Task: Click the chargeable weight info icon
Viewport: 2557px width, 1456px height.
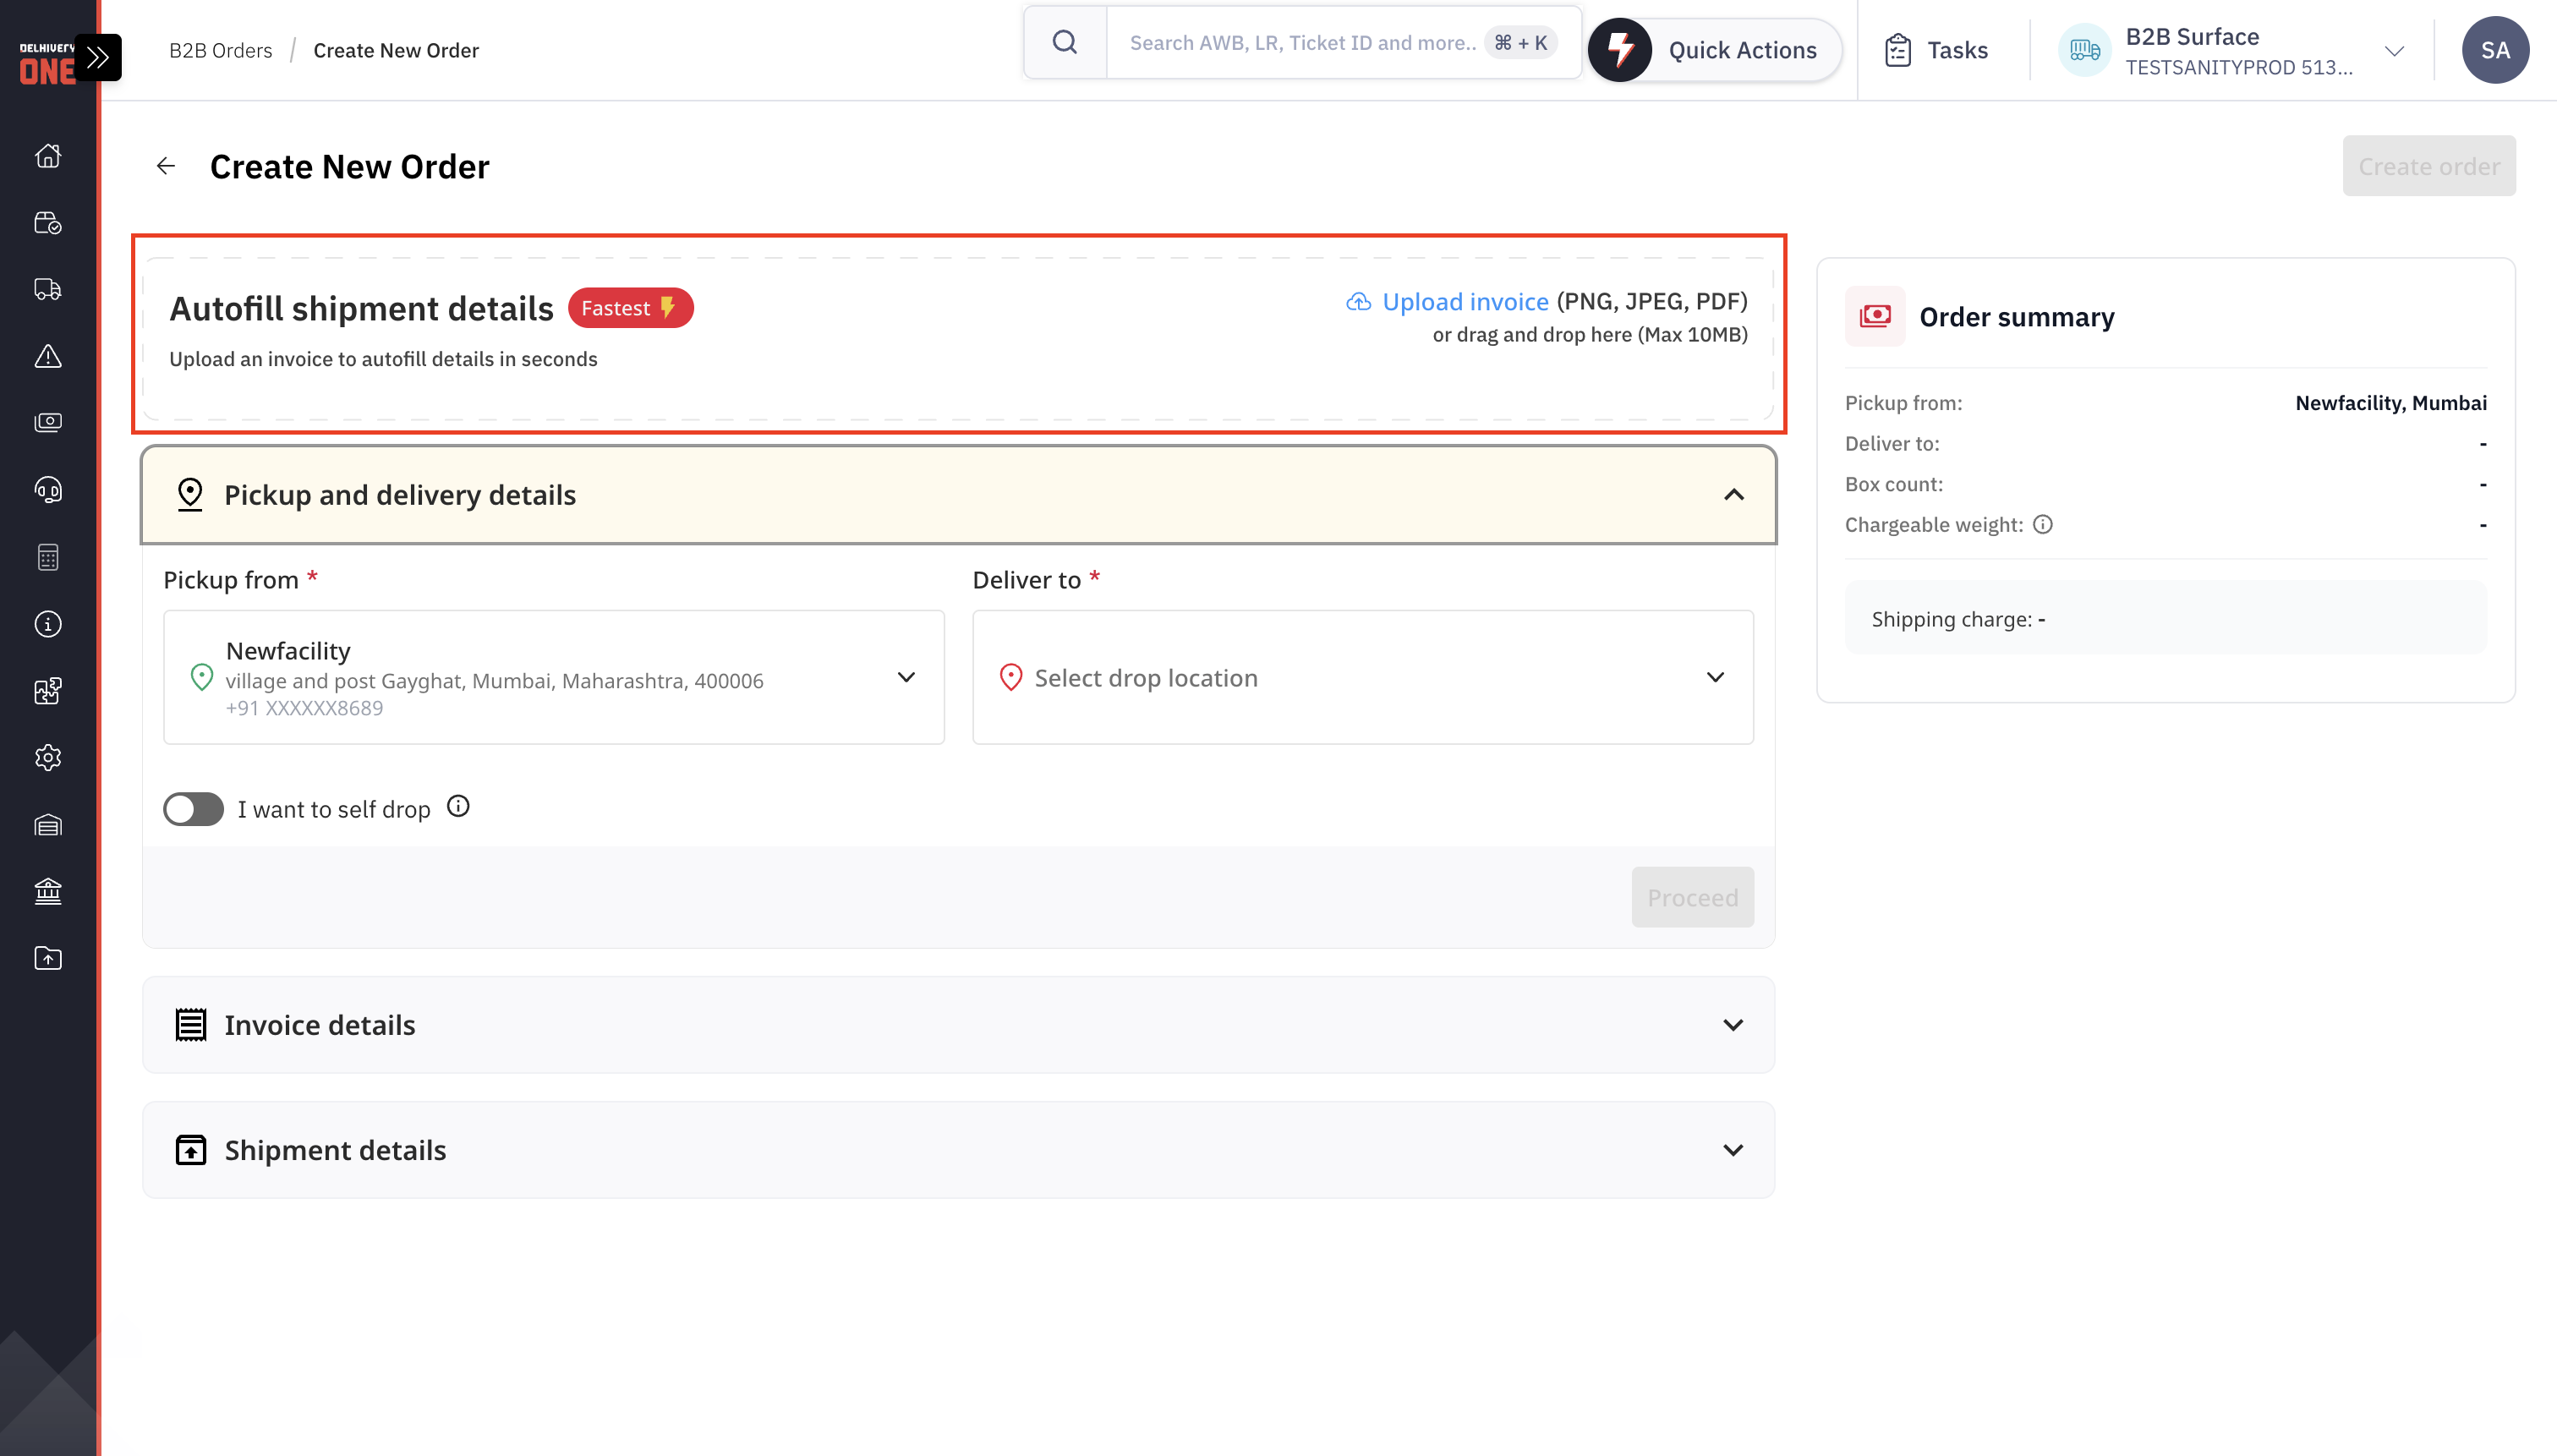Action: (2043, 524)
